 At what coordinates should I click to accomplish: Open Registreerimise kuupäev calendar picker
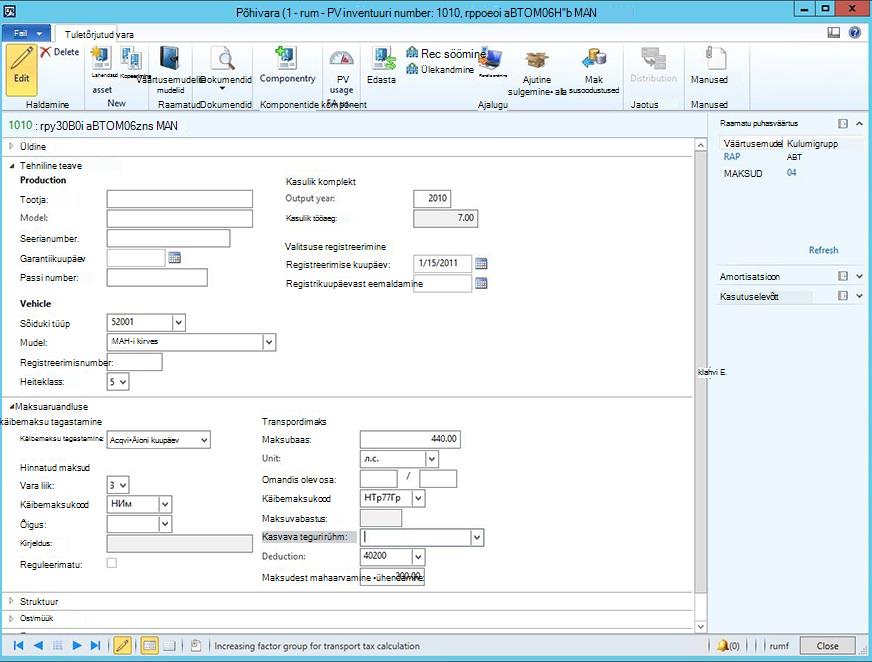481,264
